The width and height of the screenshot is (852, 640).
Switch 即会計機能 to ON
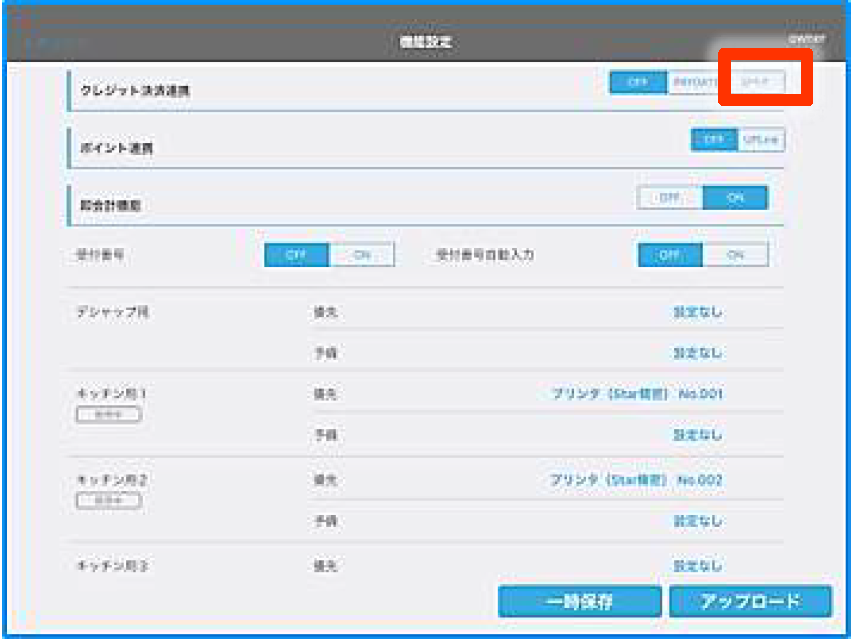click(x=735, y=198)
